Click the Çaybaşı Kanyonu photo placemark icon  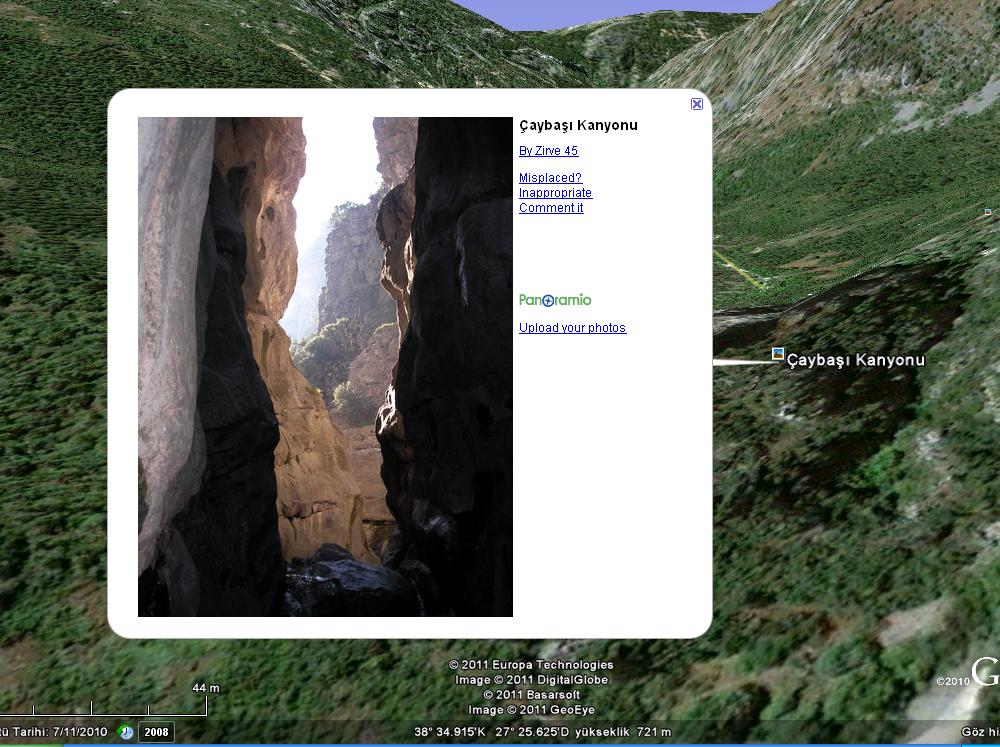778,354
